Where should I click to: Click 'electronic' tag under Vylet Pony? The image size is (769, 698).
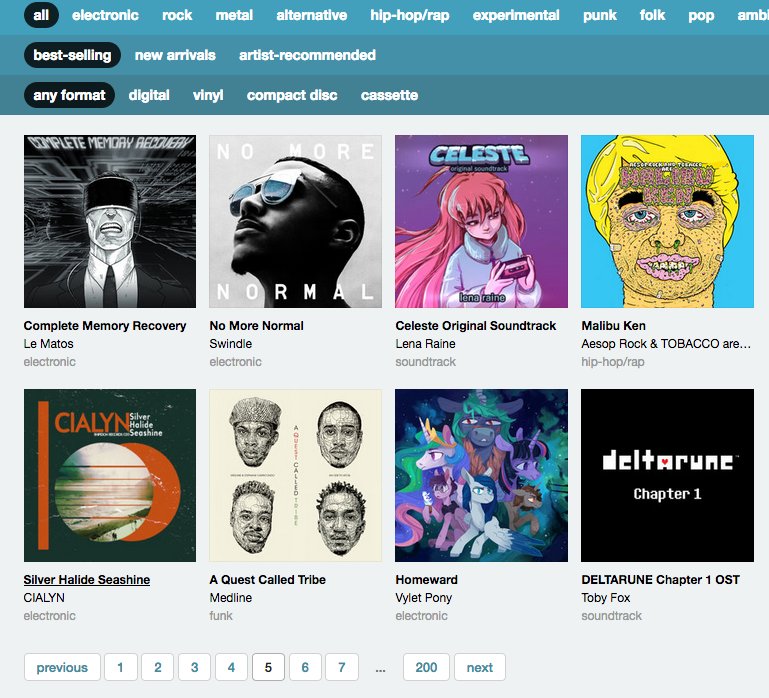[x=421, y=616]
